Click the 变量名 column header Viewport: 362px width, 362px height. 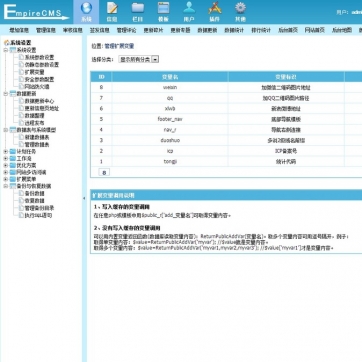(170, 77)
